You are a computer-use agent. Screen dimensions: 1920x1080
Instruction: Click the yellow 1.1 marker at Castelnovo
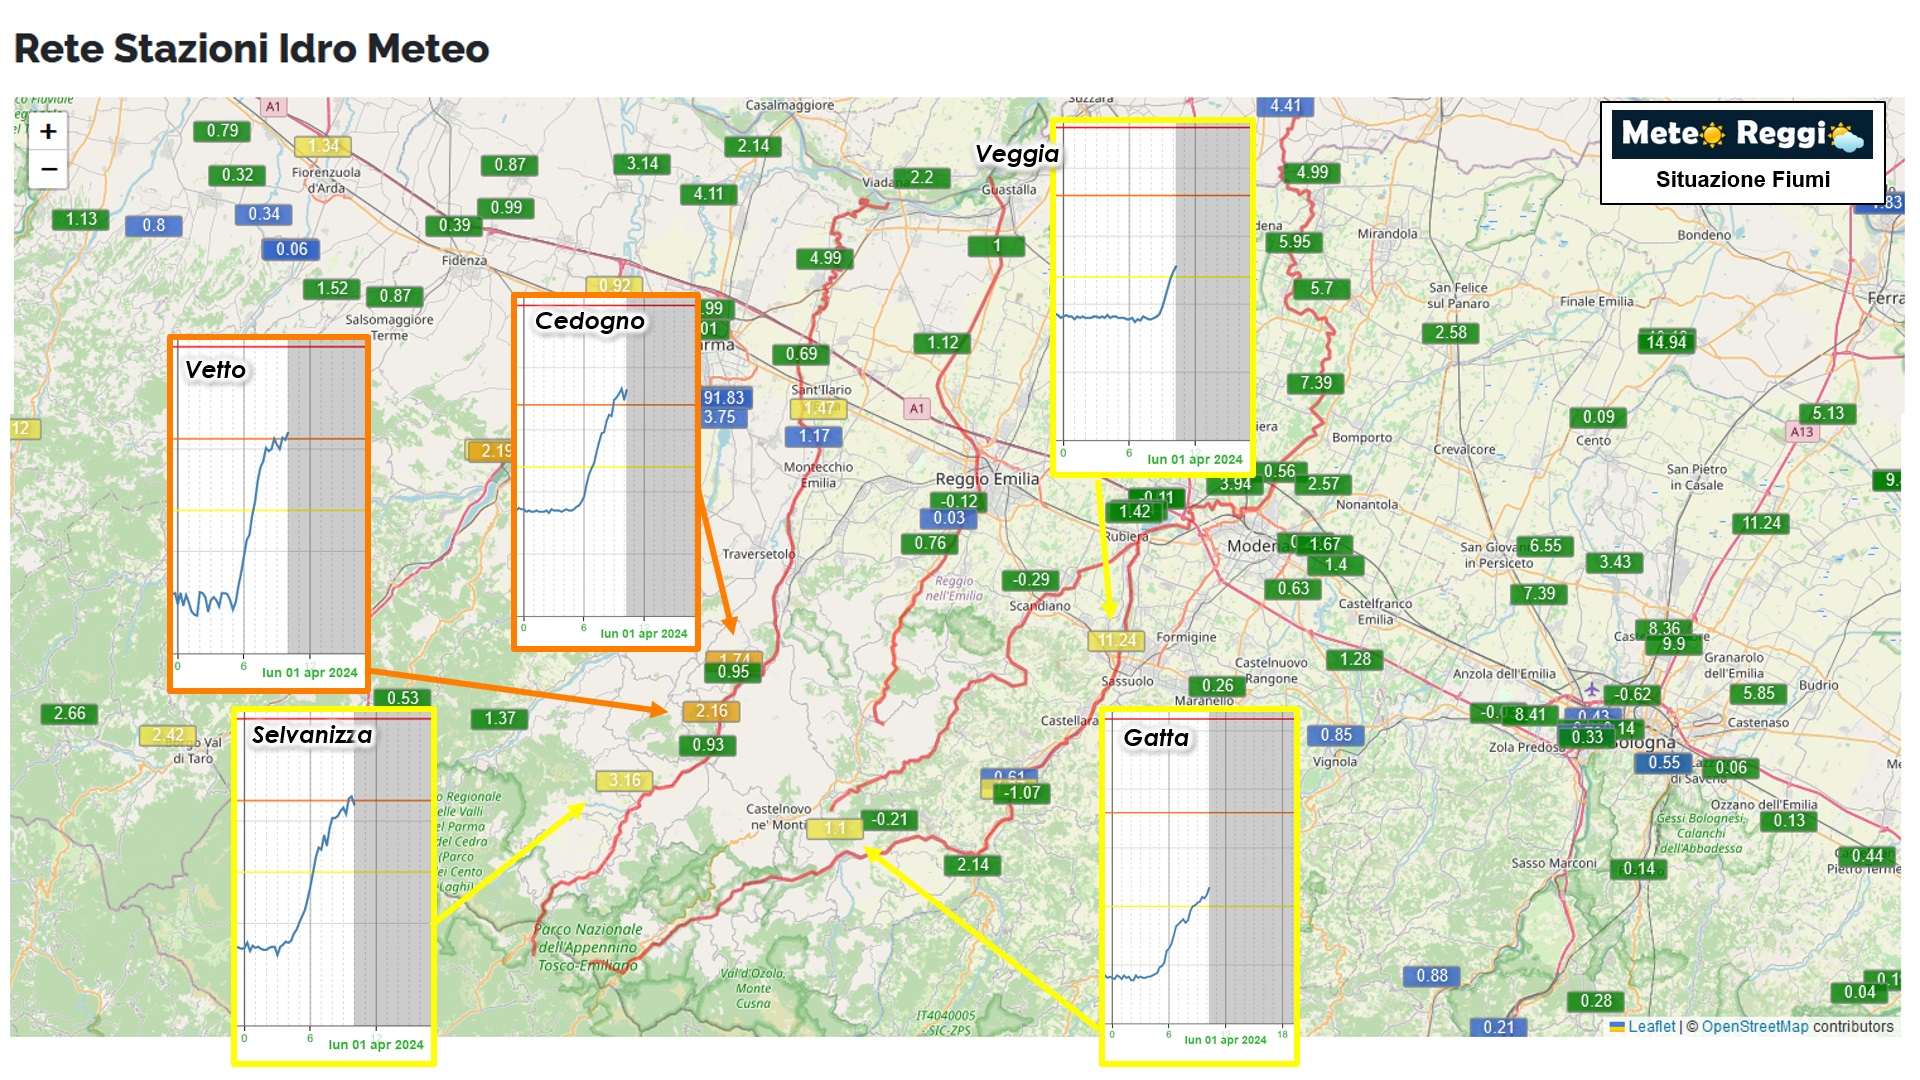coord(835,828)
